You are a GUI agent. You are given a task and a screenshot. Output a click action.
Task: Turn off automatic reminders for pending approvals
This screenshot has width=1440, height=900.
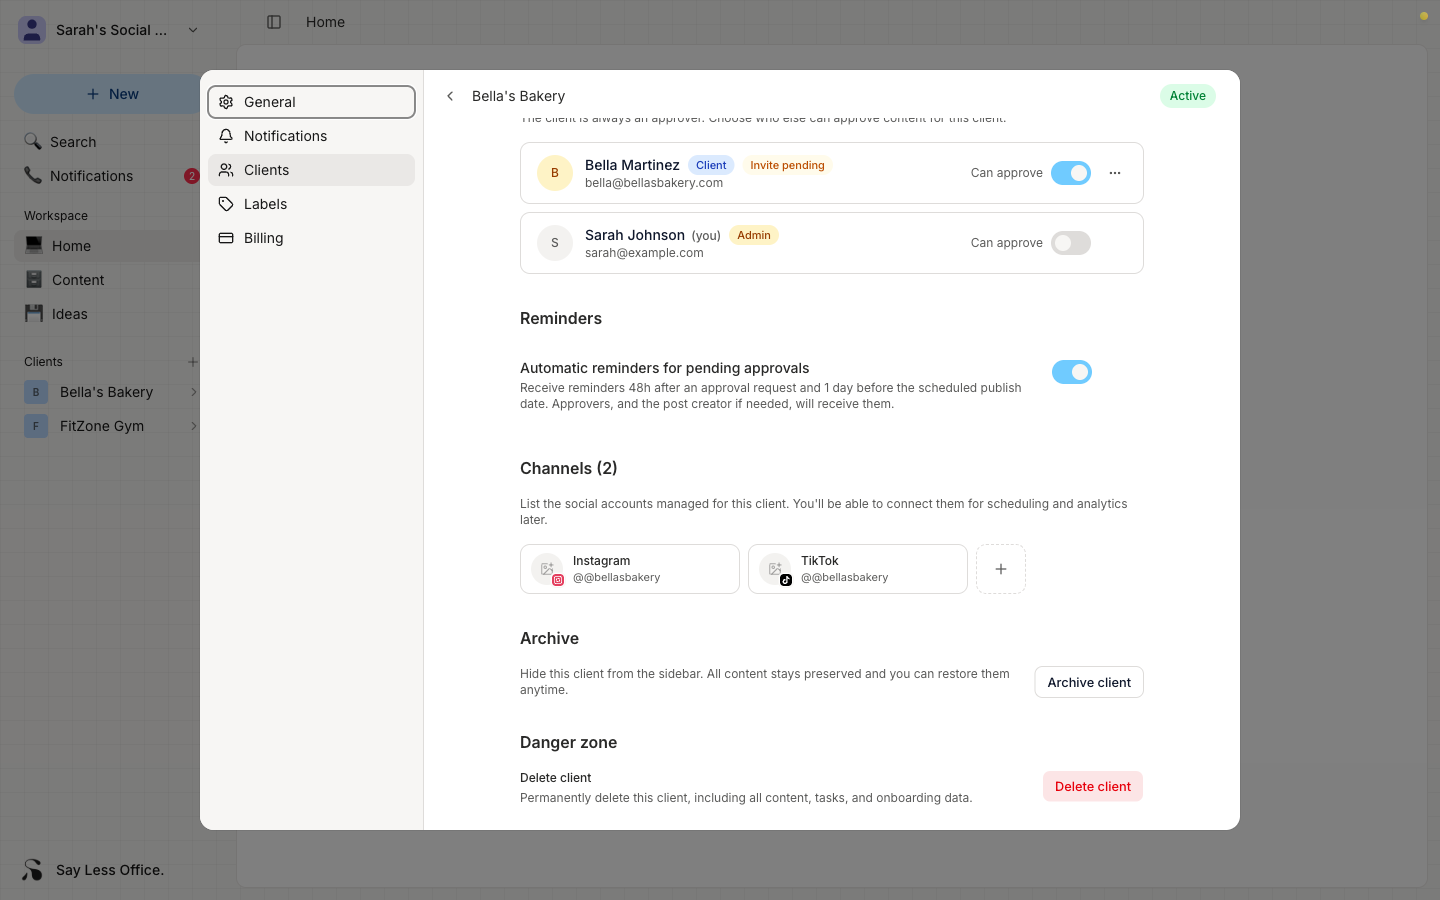pos(1072,372)
